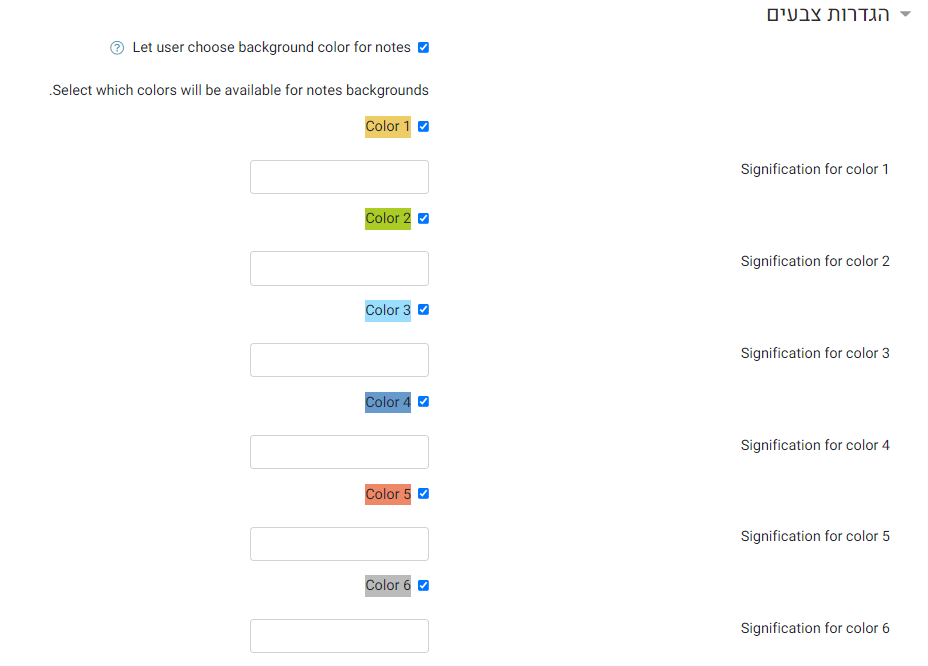Click the yellow Color 1 swatch label
The width and height of the screenshot is (928, 666).
(388, 127)
